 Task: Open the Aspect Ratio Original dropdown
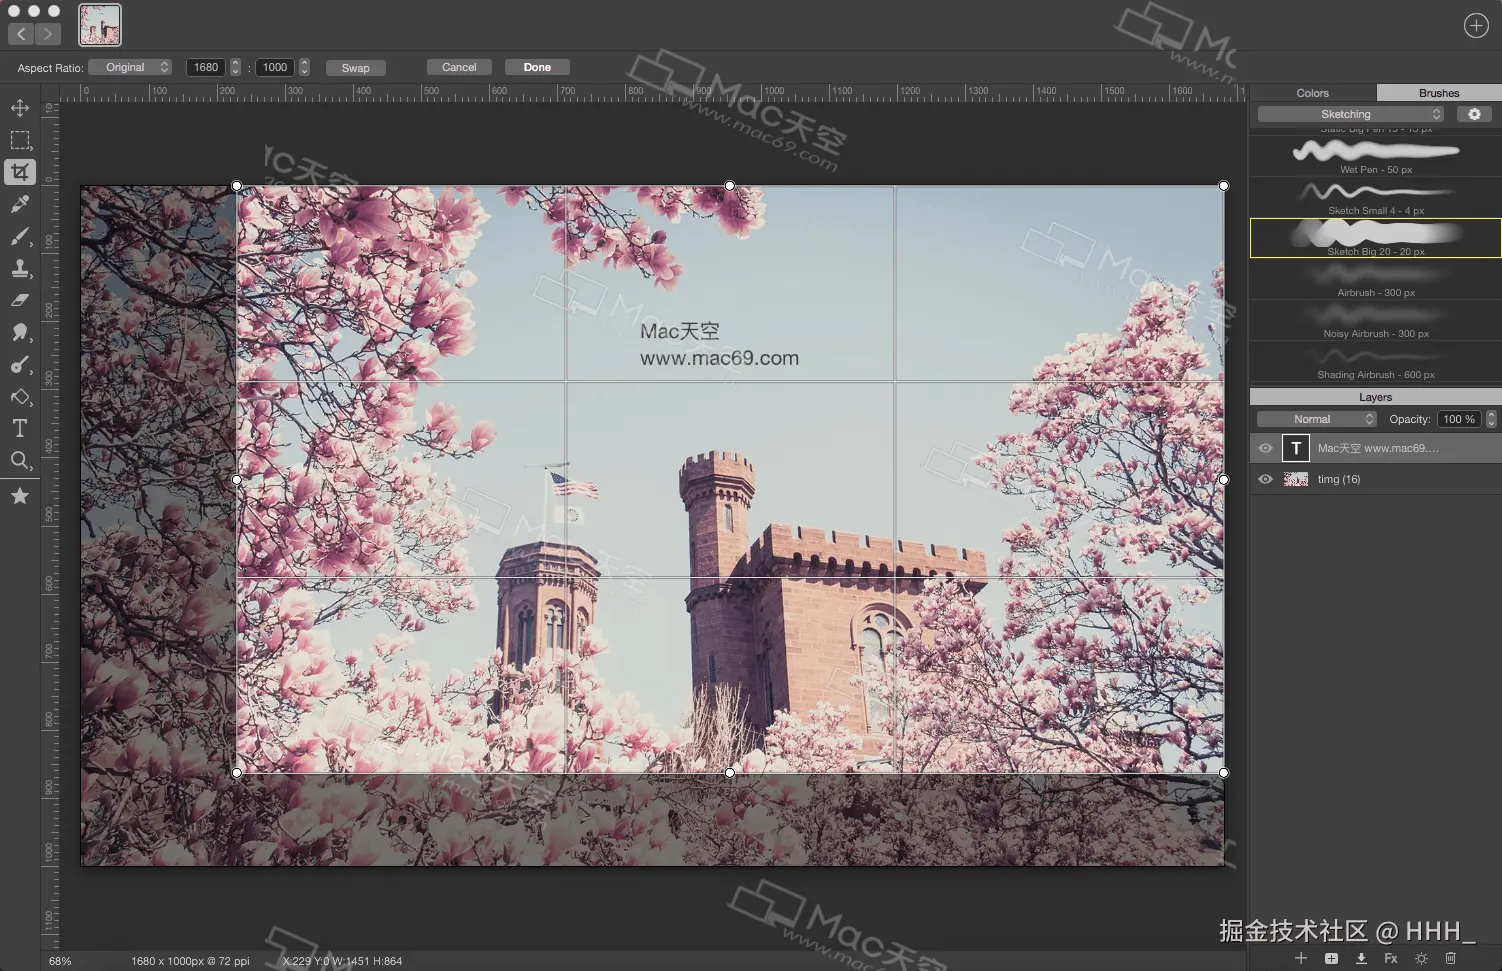(x=130, y=67)
